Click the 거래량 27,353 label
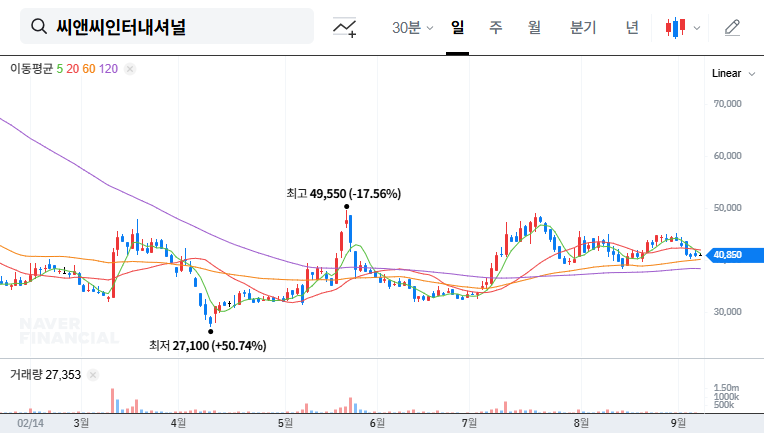Viewport: 764px width, 433px height. [45, 375]
